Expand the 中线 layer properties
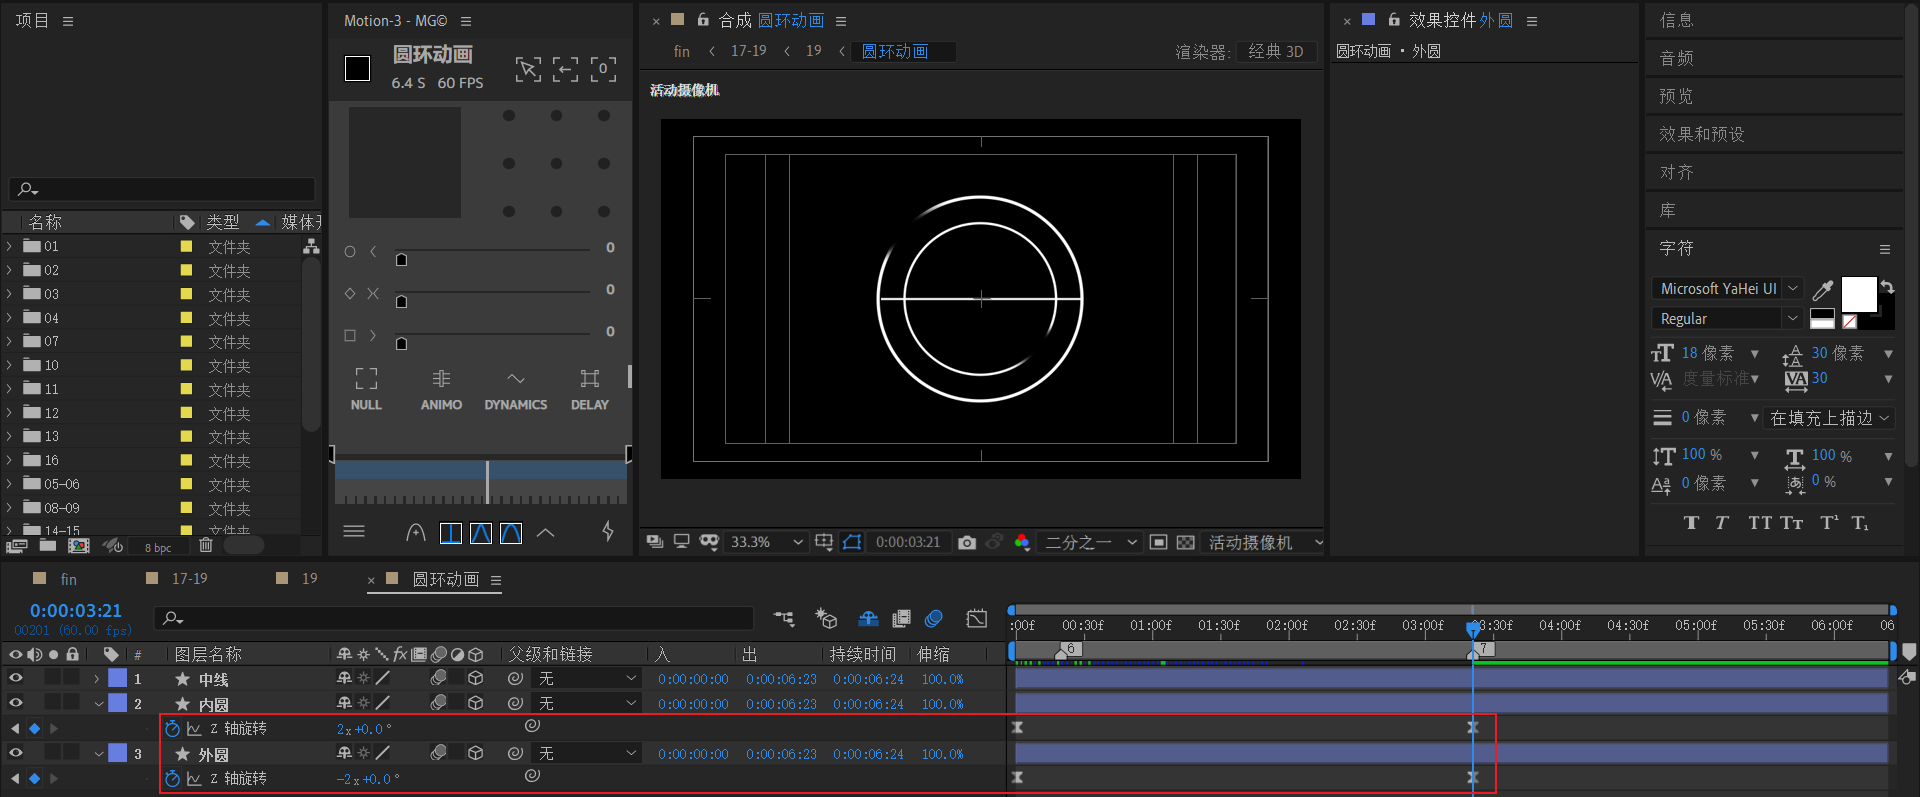 97,679
